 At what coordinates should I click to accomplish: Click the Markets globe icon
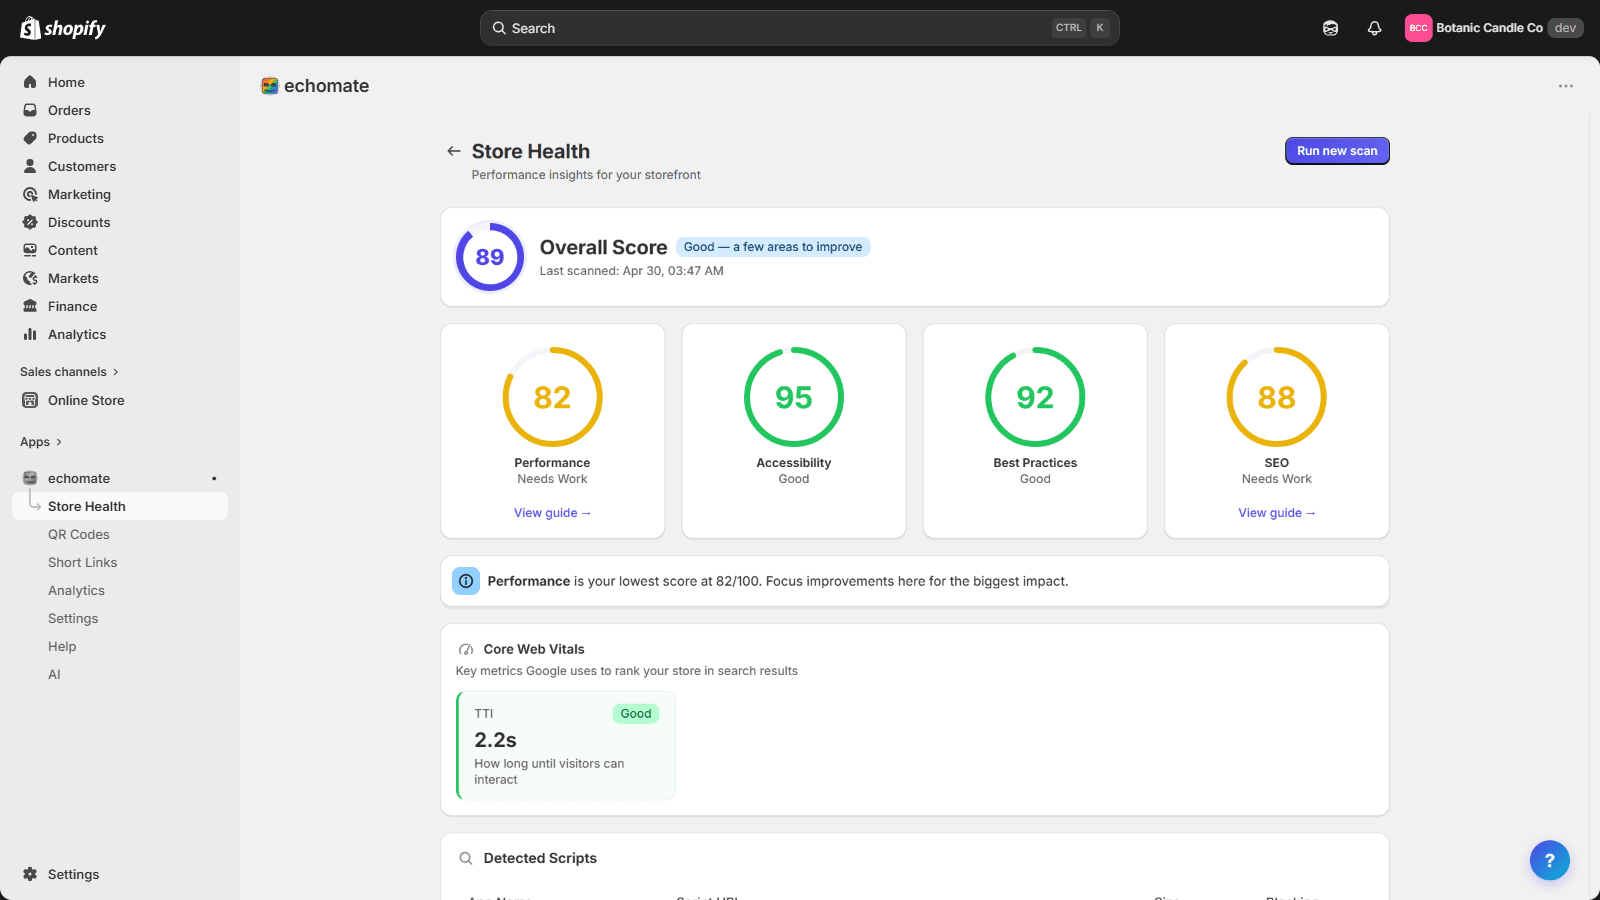(x=30, y=278)
